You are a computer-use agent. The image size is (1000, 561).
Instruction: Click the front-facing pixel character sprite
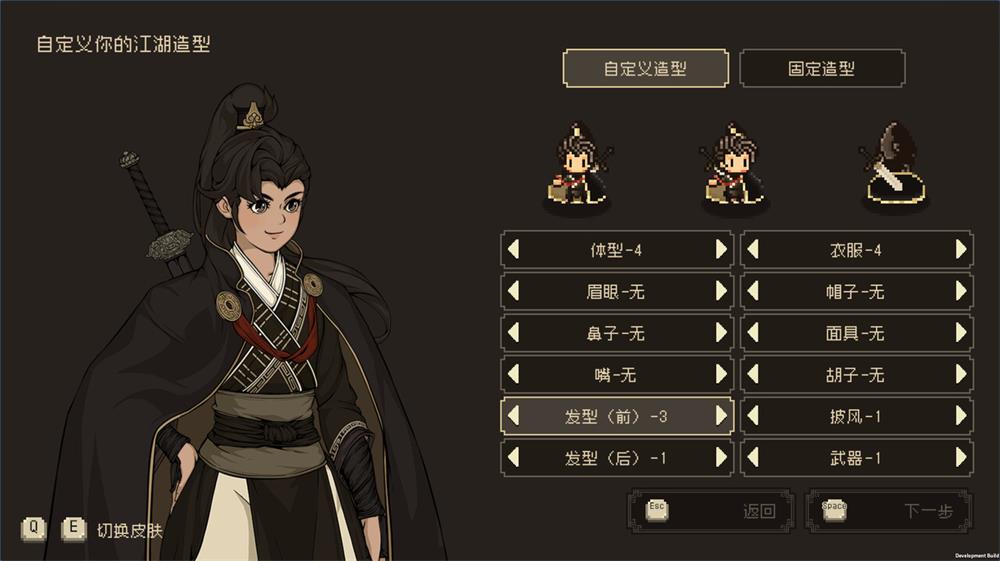point(578,165)
